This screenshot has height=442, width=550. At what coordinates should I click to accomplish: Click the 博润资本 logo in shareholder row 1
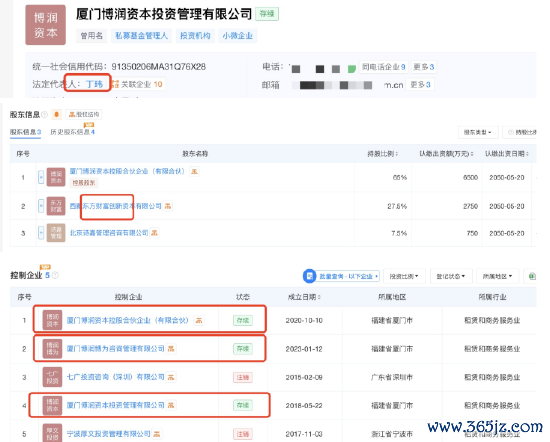click(56, 177)
